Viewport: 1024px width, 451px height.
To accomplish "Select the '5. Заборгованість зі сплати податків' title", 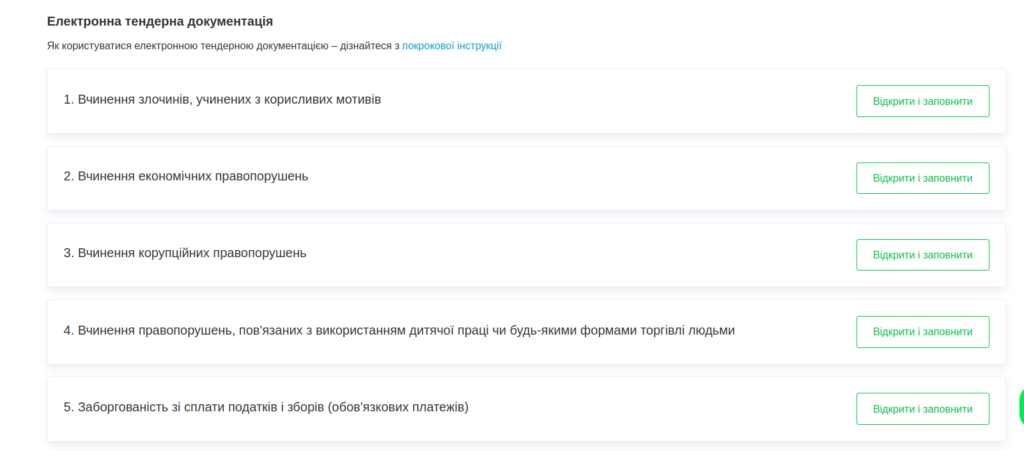I will click(x=266, y=407).
